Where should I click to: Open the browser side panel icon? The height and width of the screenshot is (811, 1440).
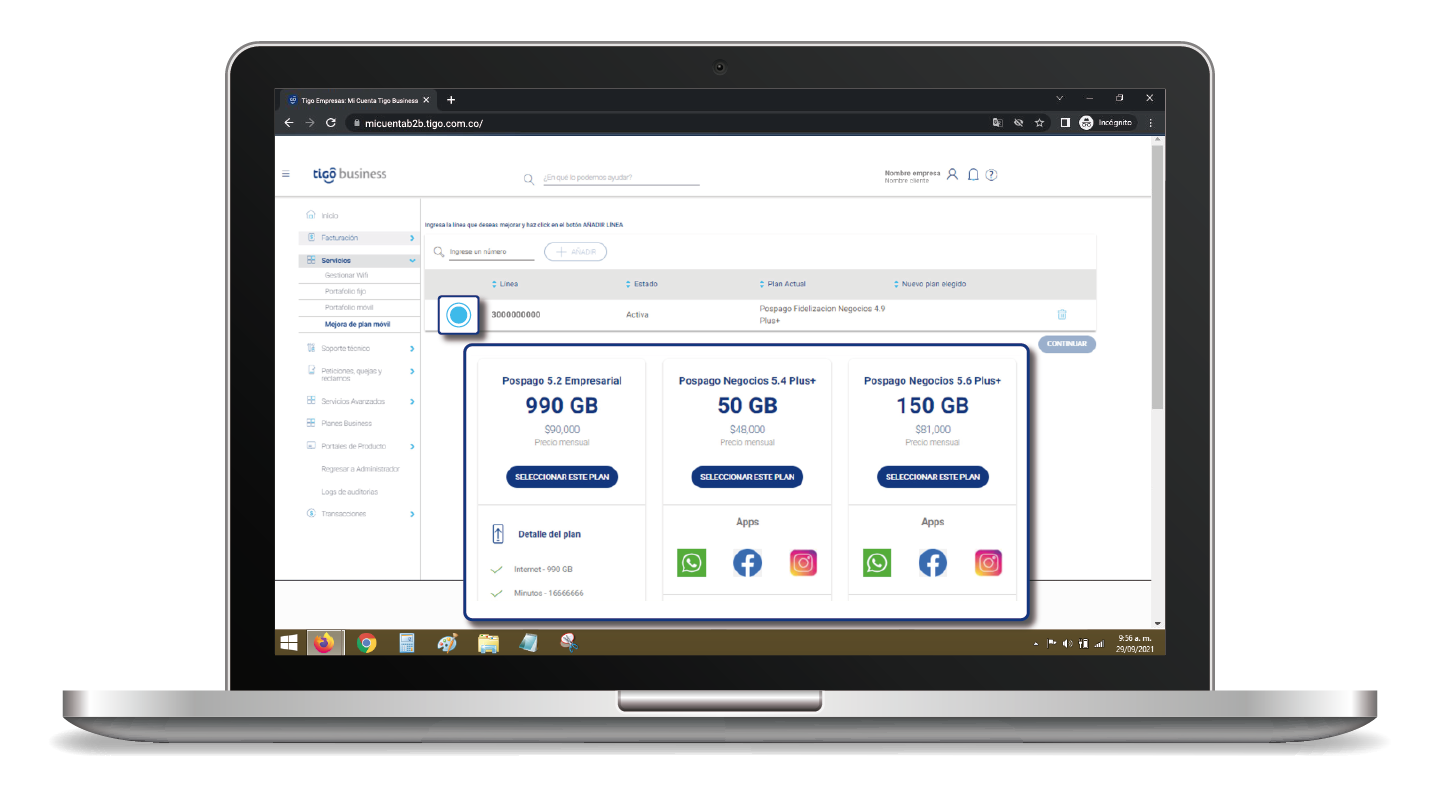pos(1065,123)
